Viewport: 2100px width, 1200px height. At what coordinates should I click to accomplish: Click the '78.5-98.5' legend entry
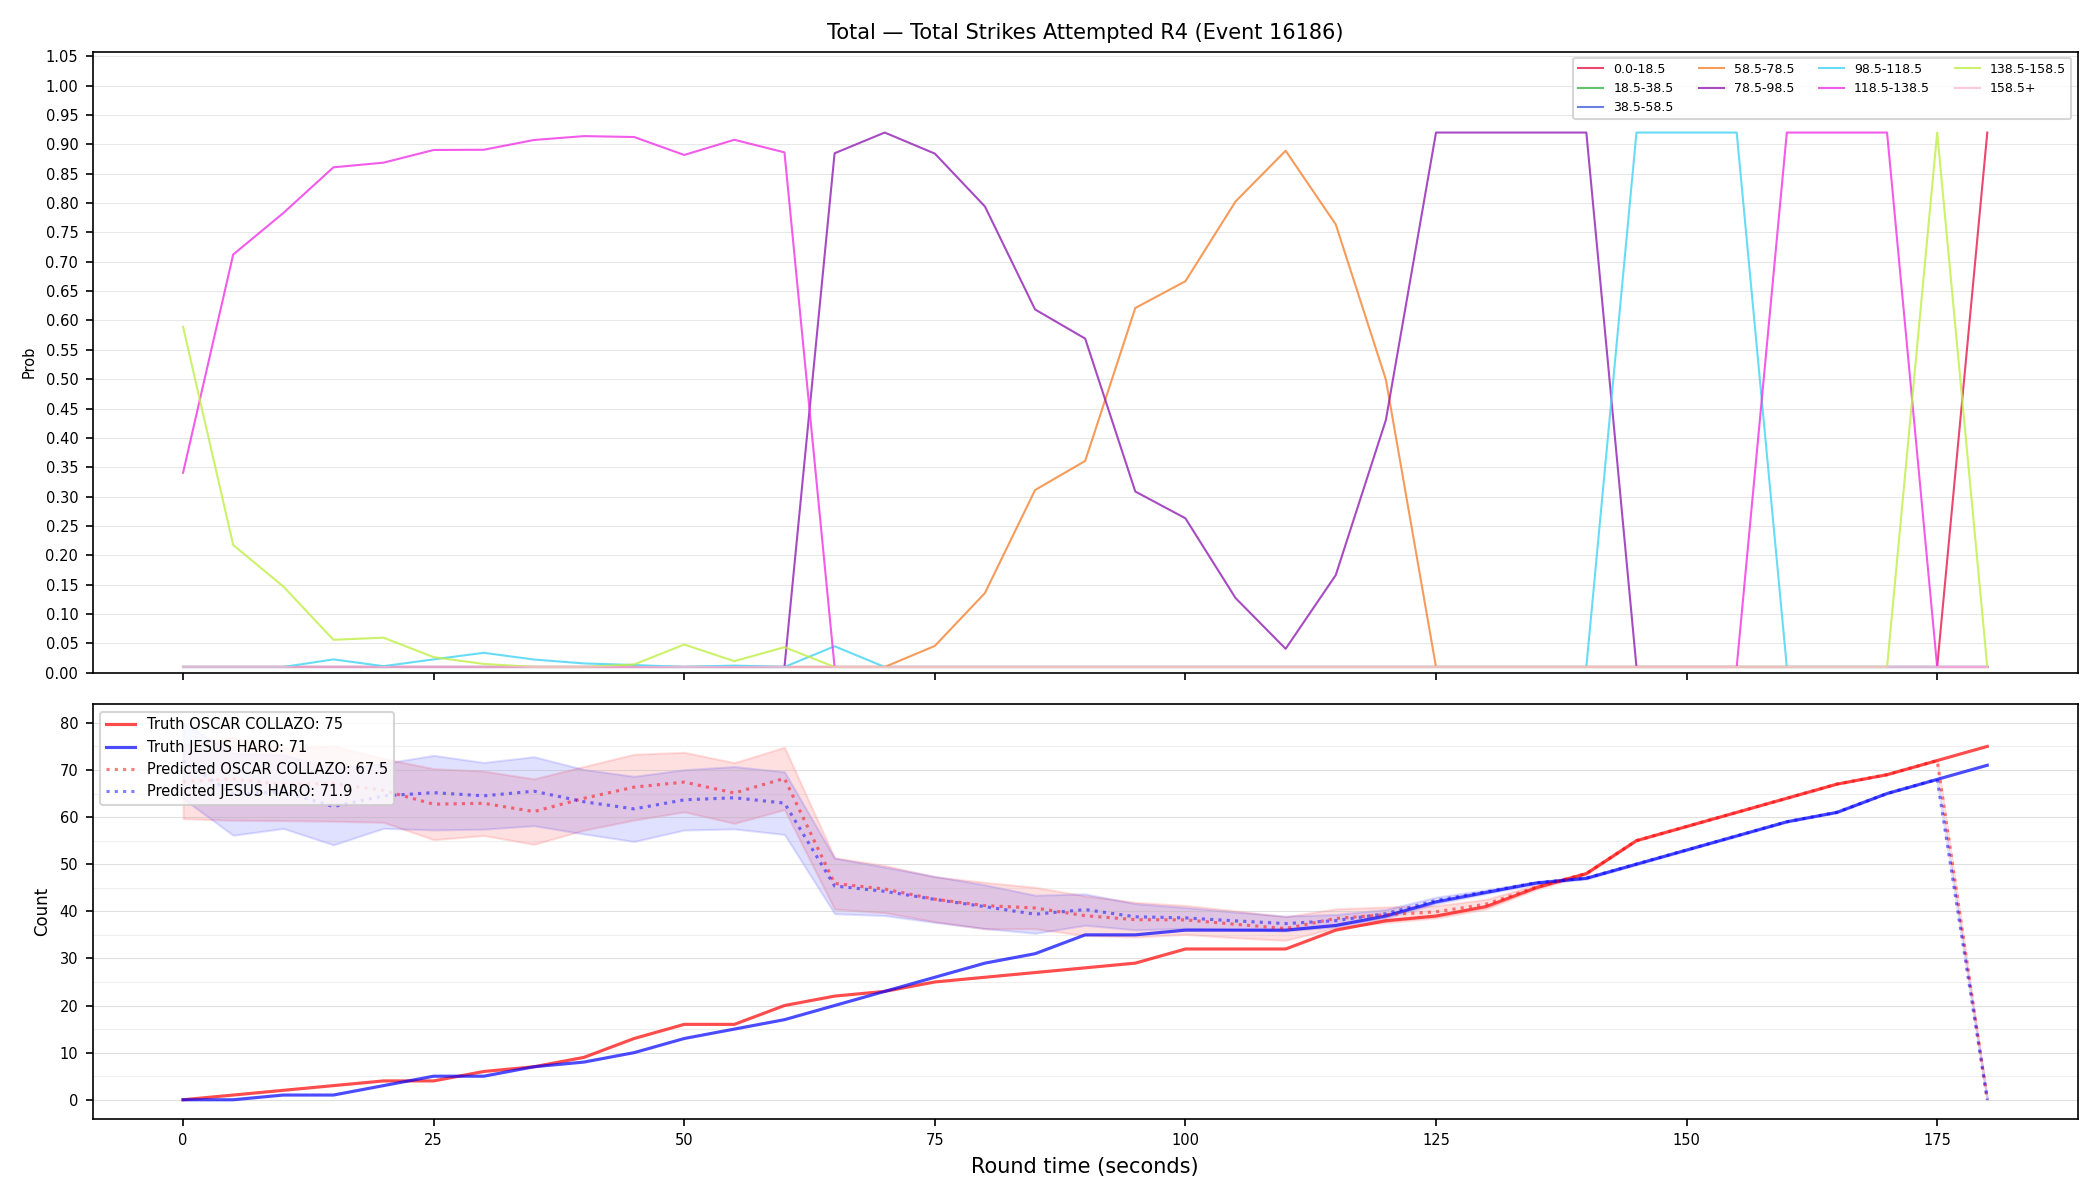click(x=1746, y=88)
